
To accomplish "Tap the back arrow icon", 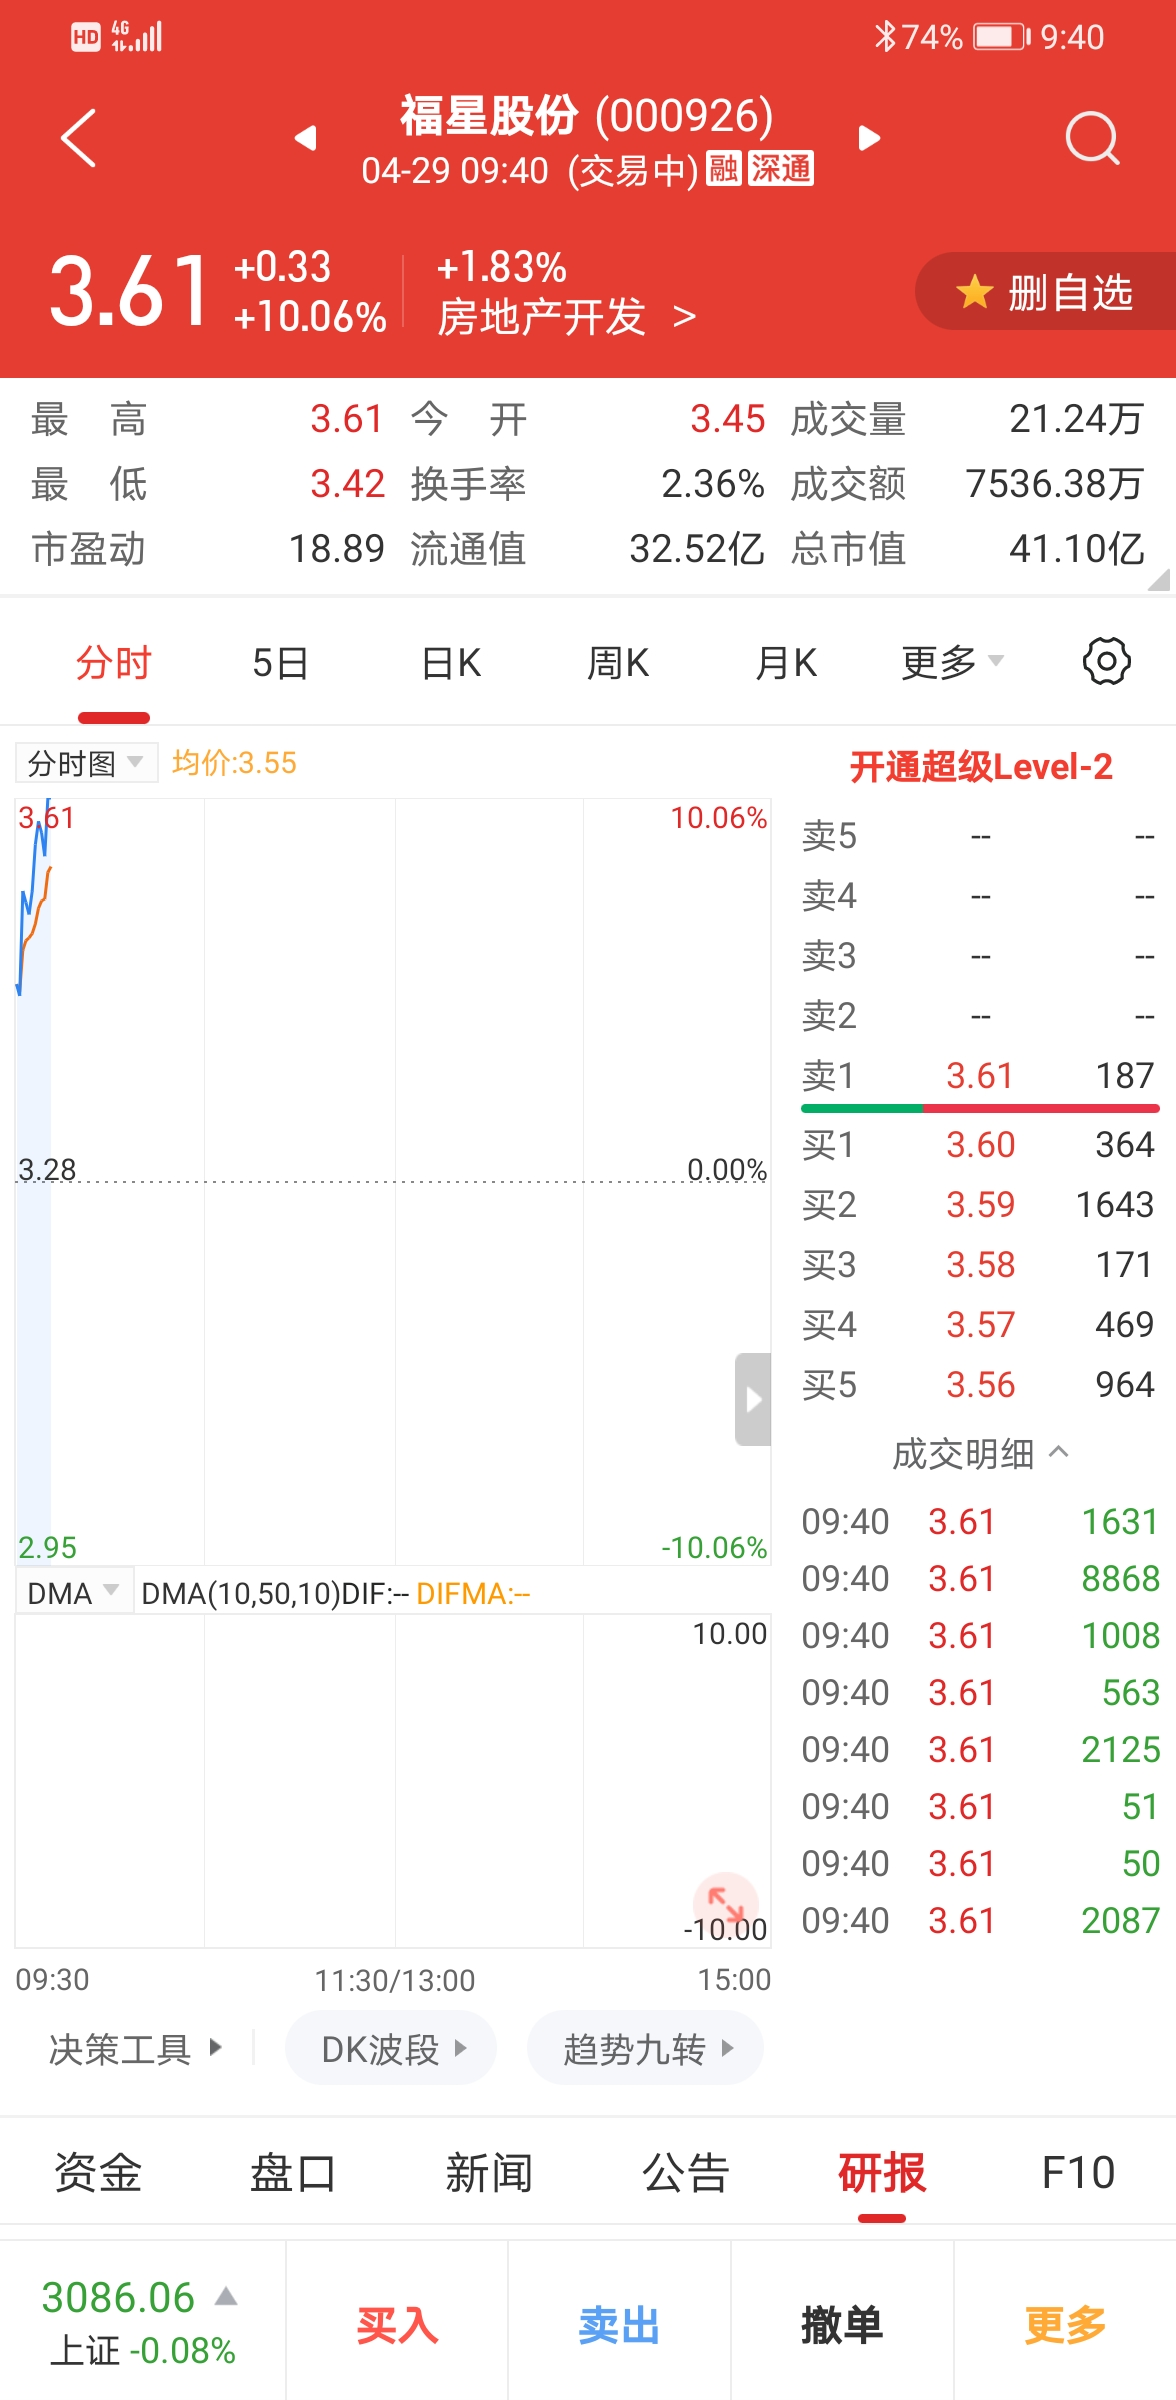I will [78, 138].
